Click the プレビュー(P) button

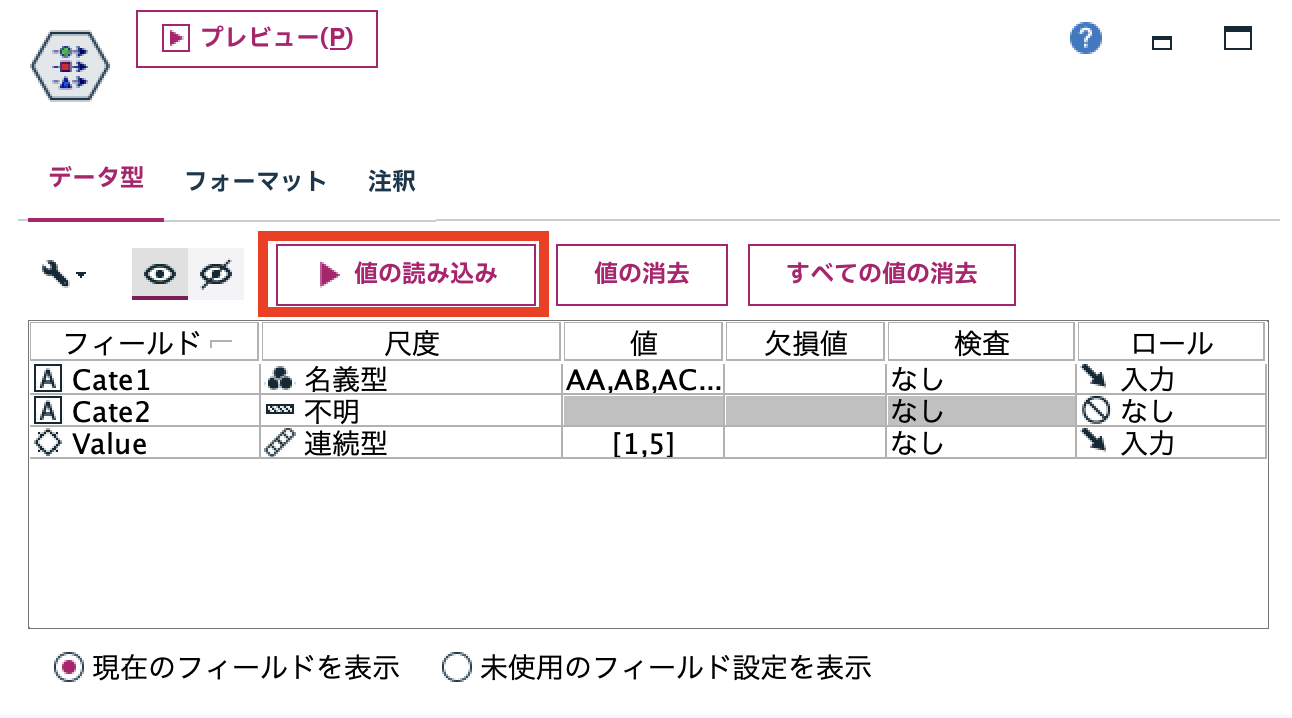point(256,39)
